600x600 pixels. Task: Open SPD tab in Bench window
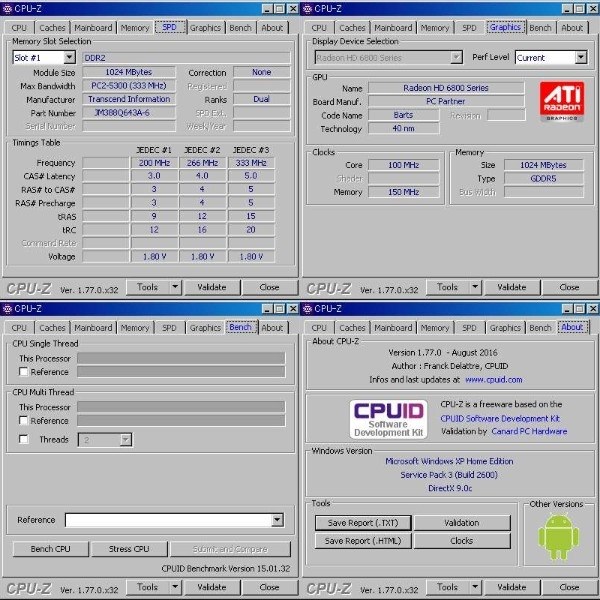(169, 328)
